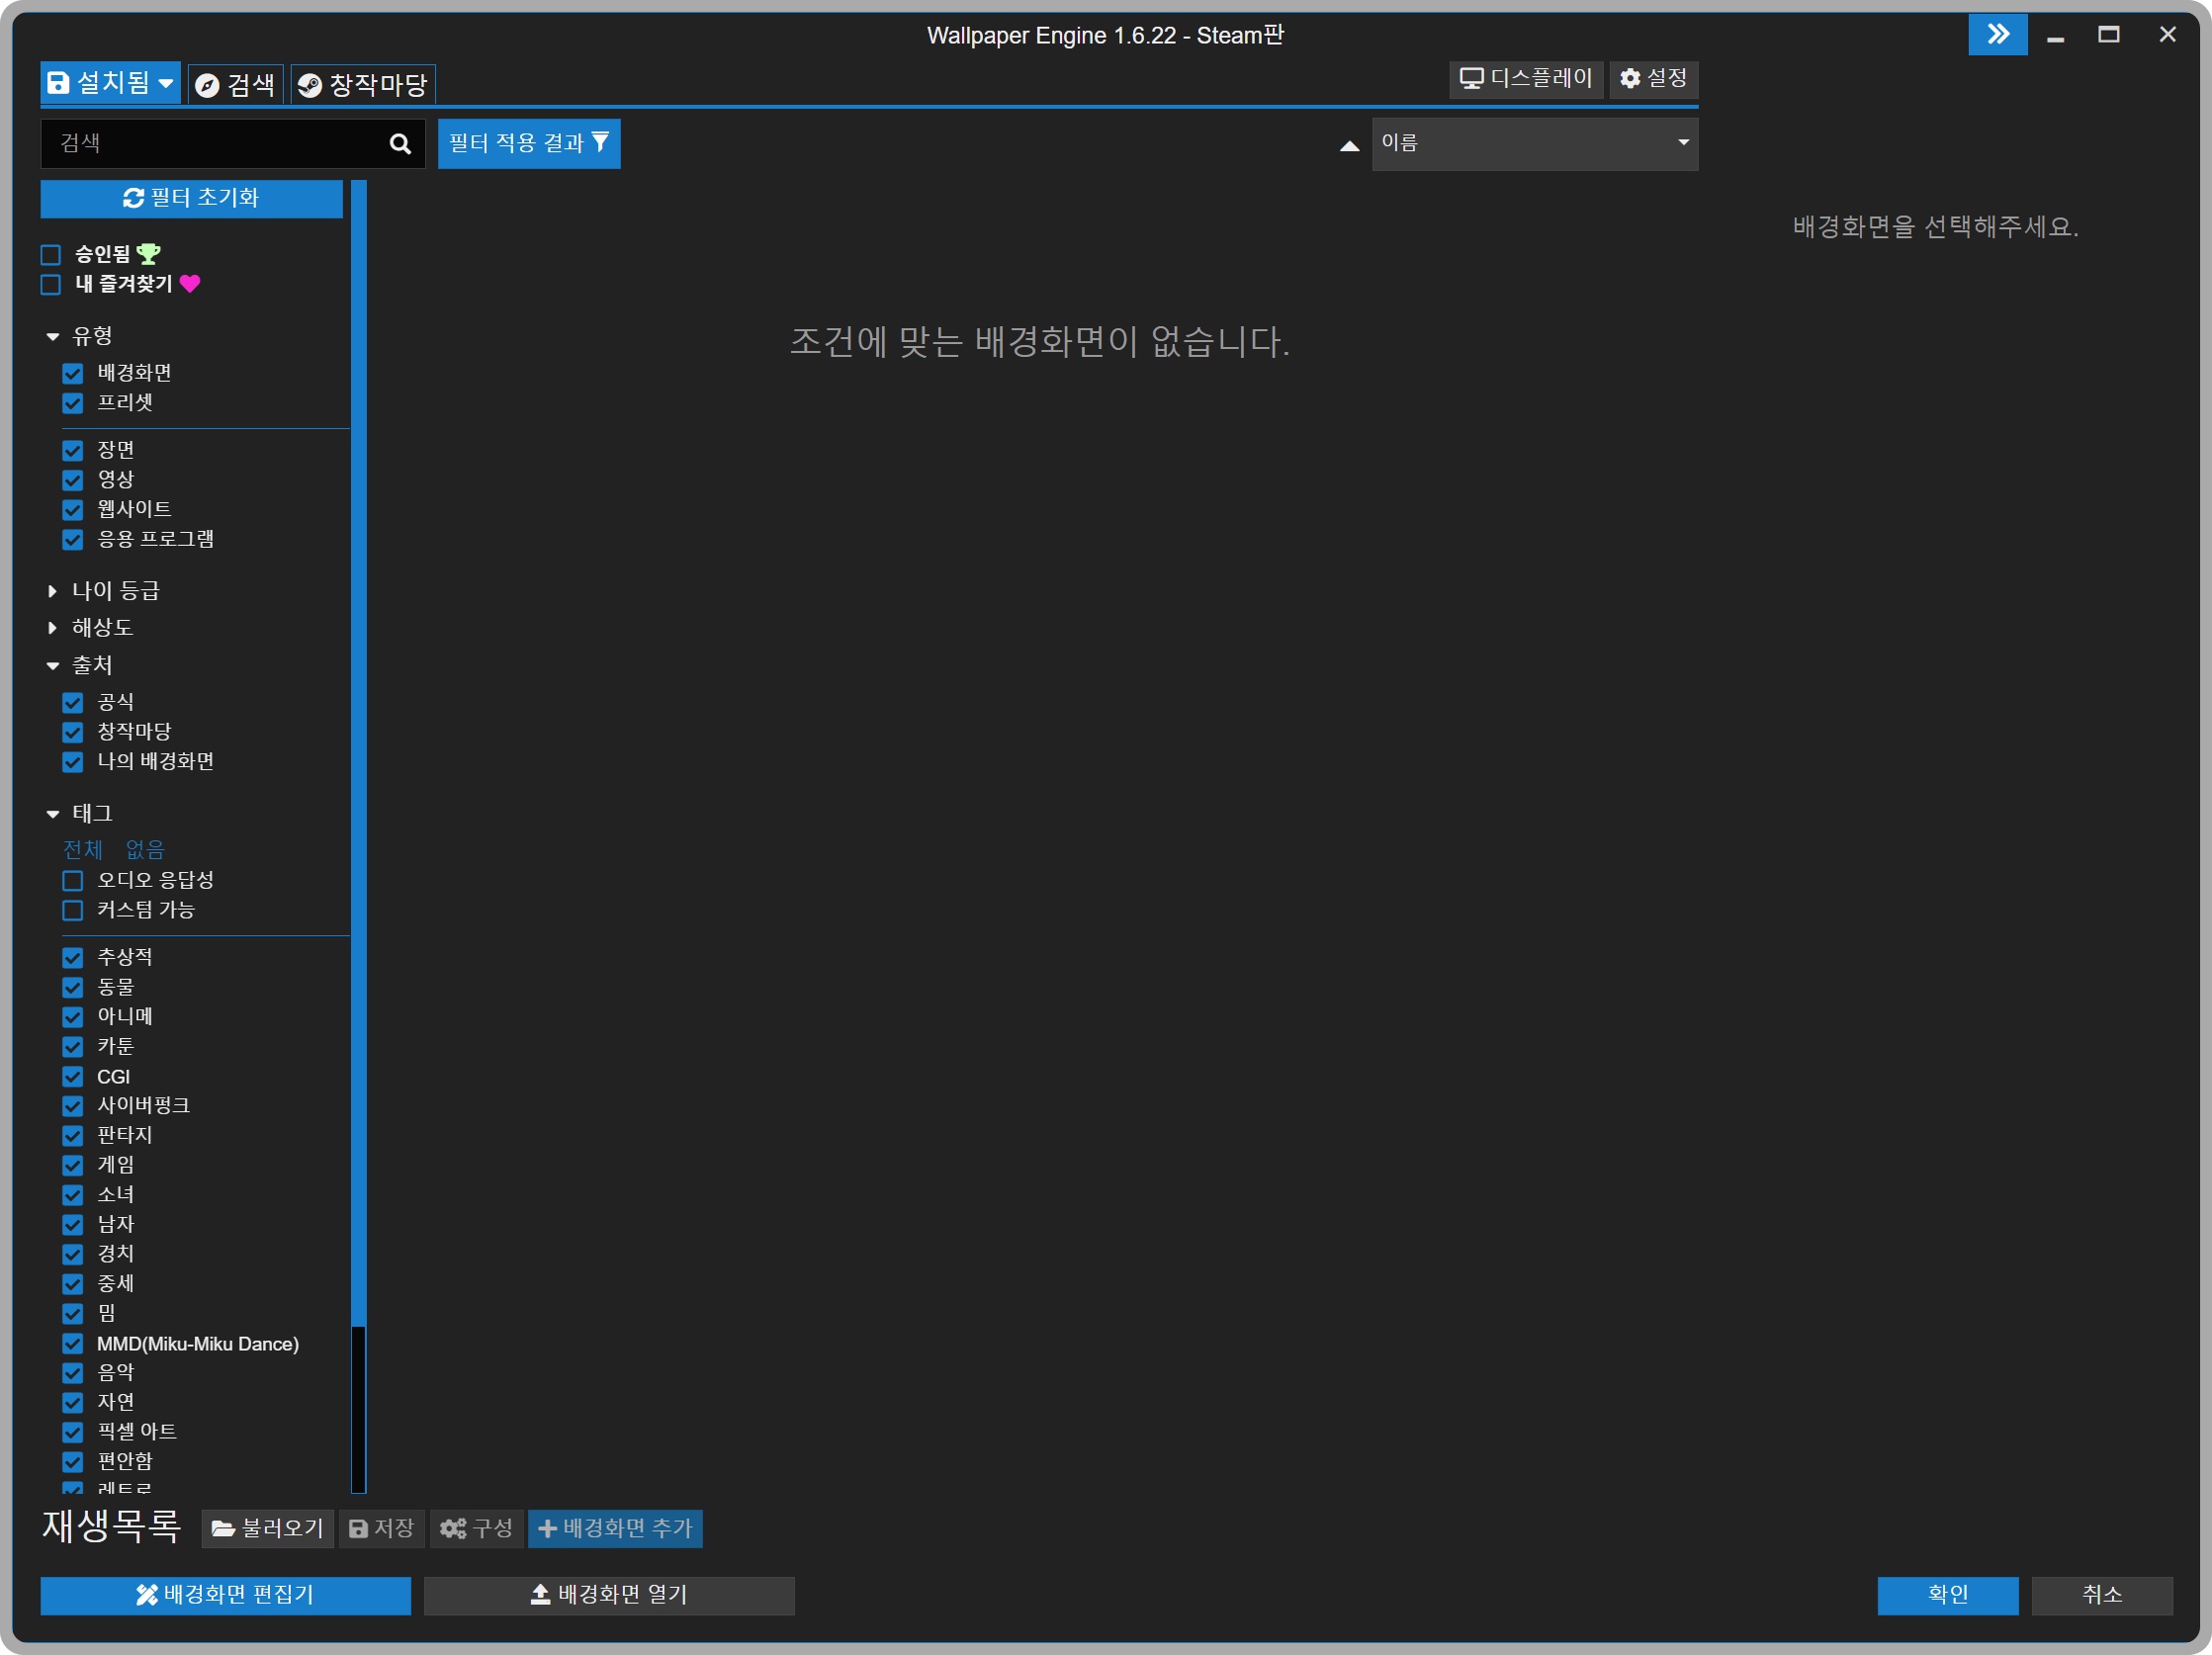The image size is (2212, 1655).
Task: Check the 오디오 응답성 tag filter
Action: coord(72,881)
